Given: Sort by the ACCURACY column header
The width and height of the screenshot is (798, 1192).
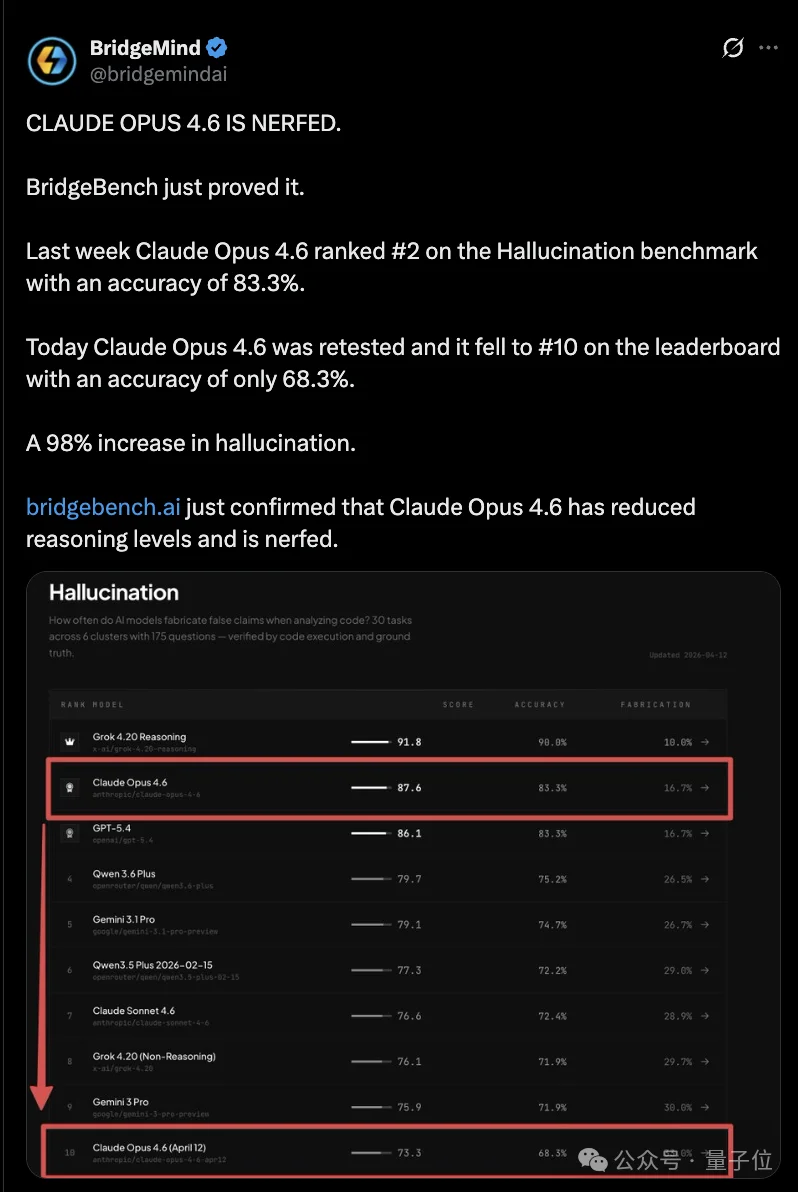Looking at the screenshot, I should point(540,705).
